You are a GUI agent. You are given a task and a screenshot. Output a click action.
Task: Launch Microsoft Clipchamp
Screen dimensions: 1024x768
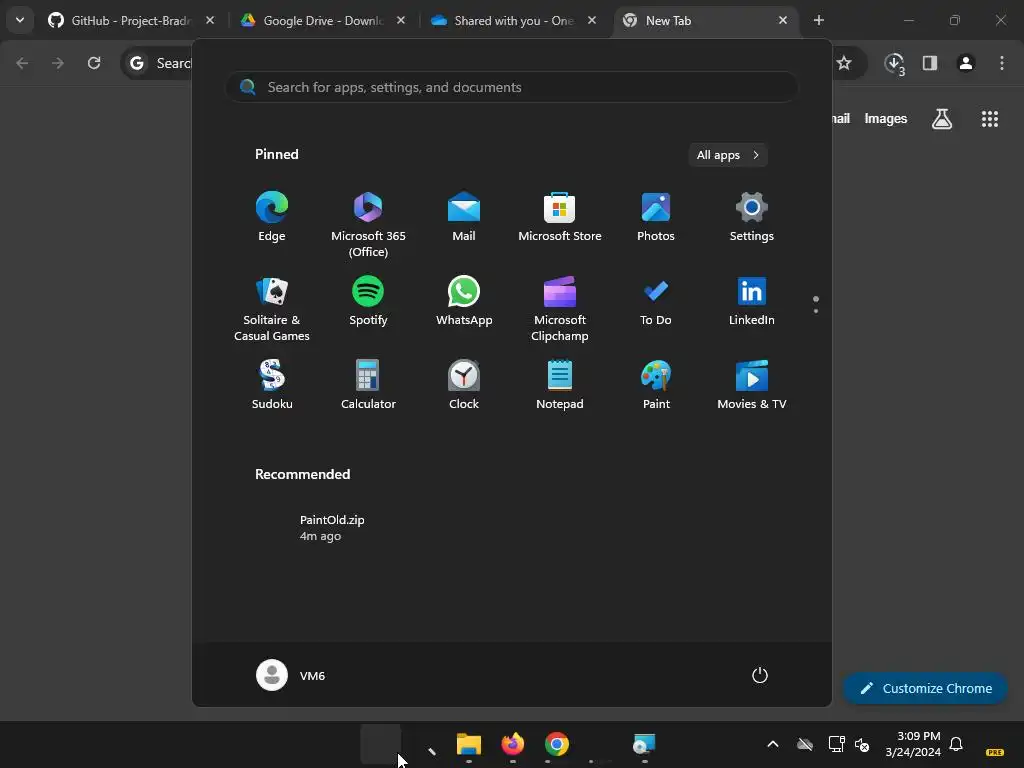click(x=560, y=309)
